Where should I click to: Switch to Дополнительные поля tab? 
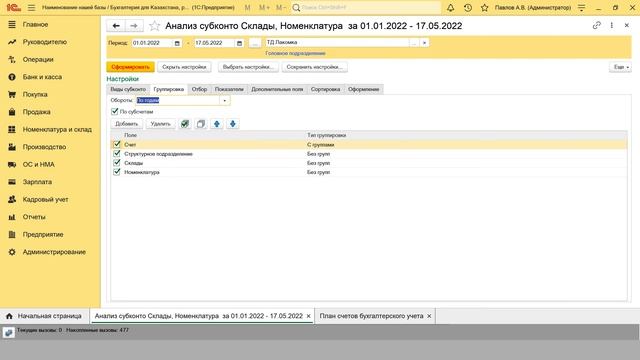click(x=277, y=89)
